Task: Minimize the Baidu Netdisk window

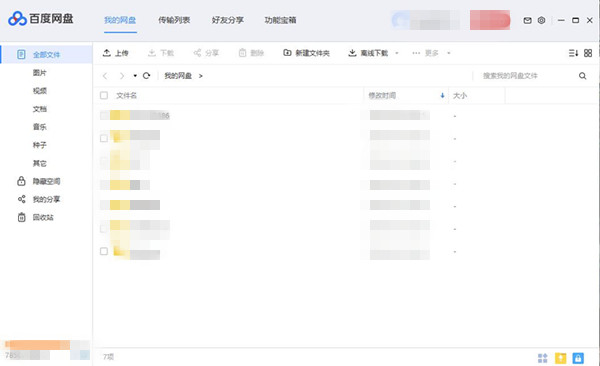Action: click(561, 20)
